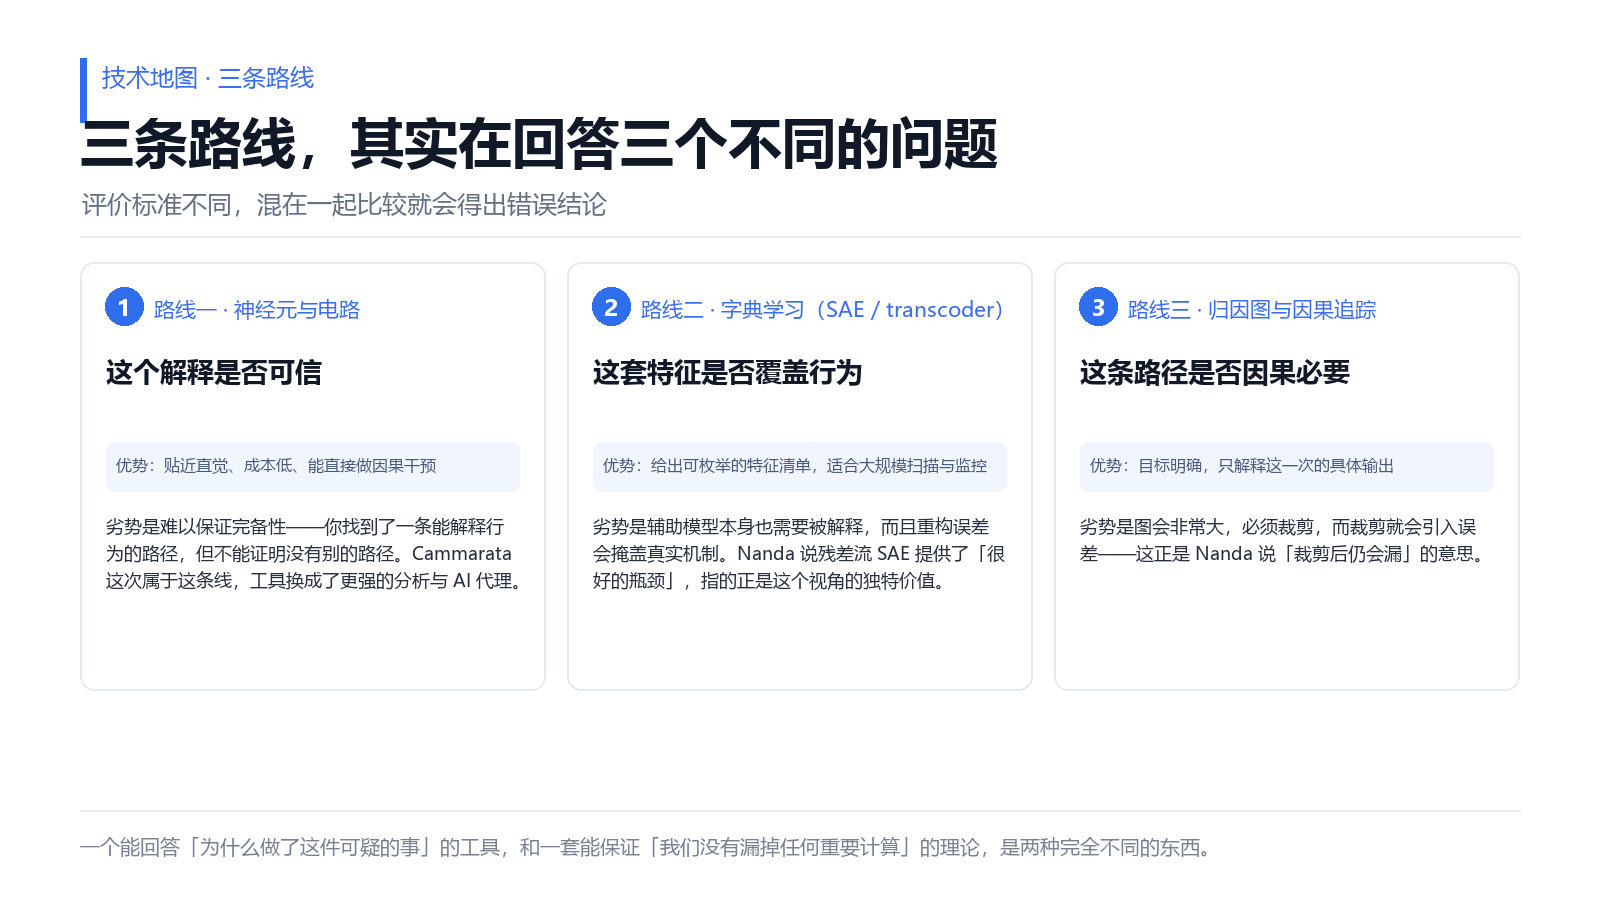
Task: Select heading 这个解释是否可信
Action: [214, 373]
